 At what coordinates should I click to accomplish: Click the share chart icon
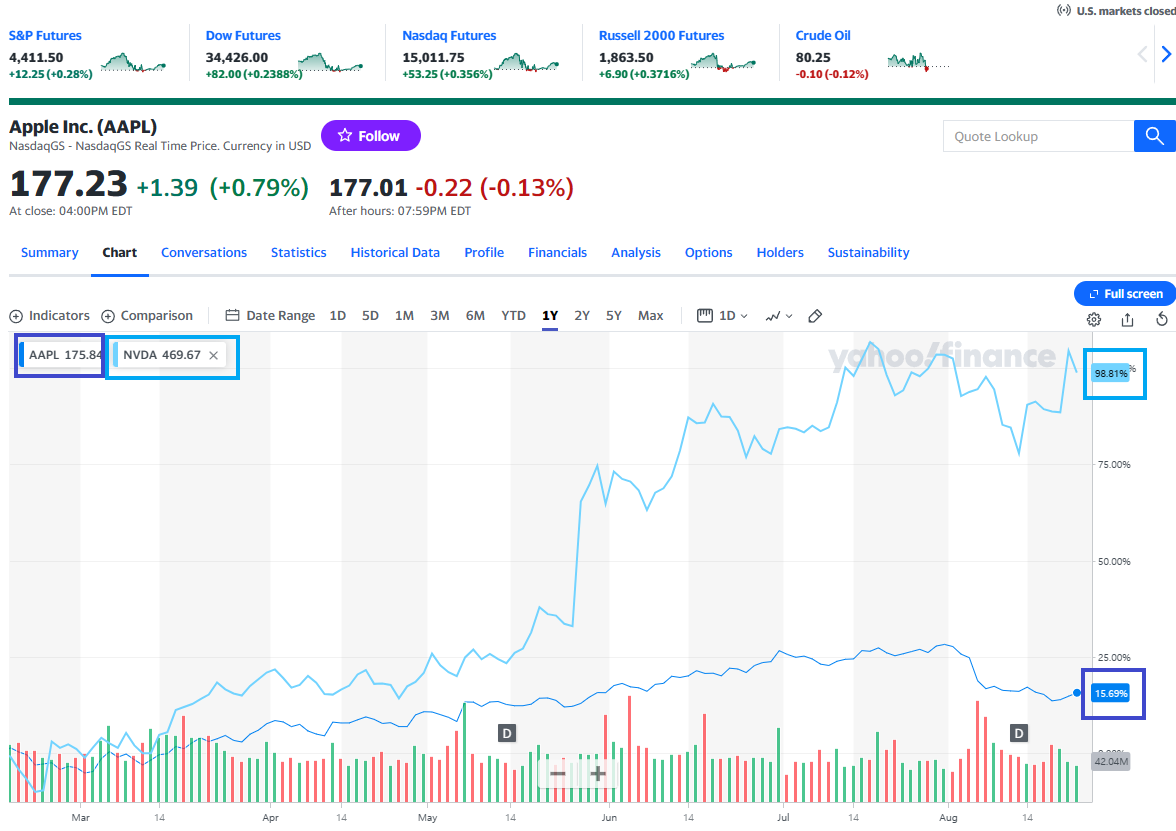coord(1127,320)
